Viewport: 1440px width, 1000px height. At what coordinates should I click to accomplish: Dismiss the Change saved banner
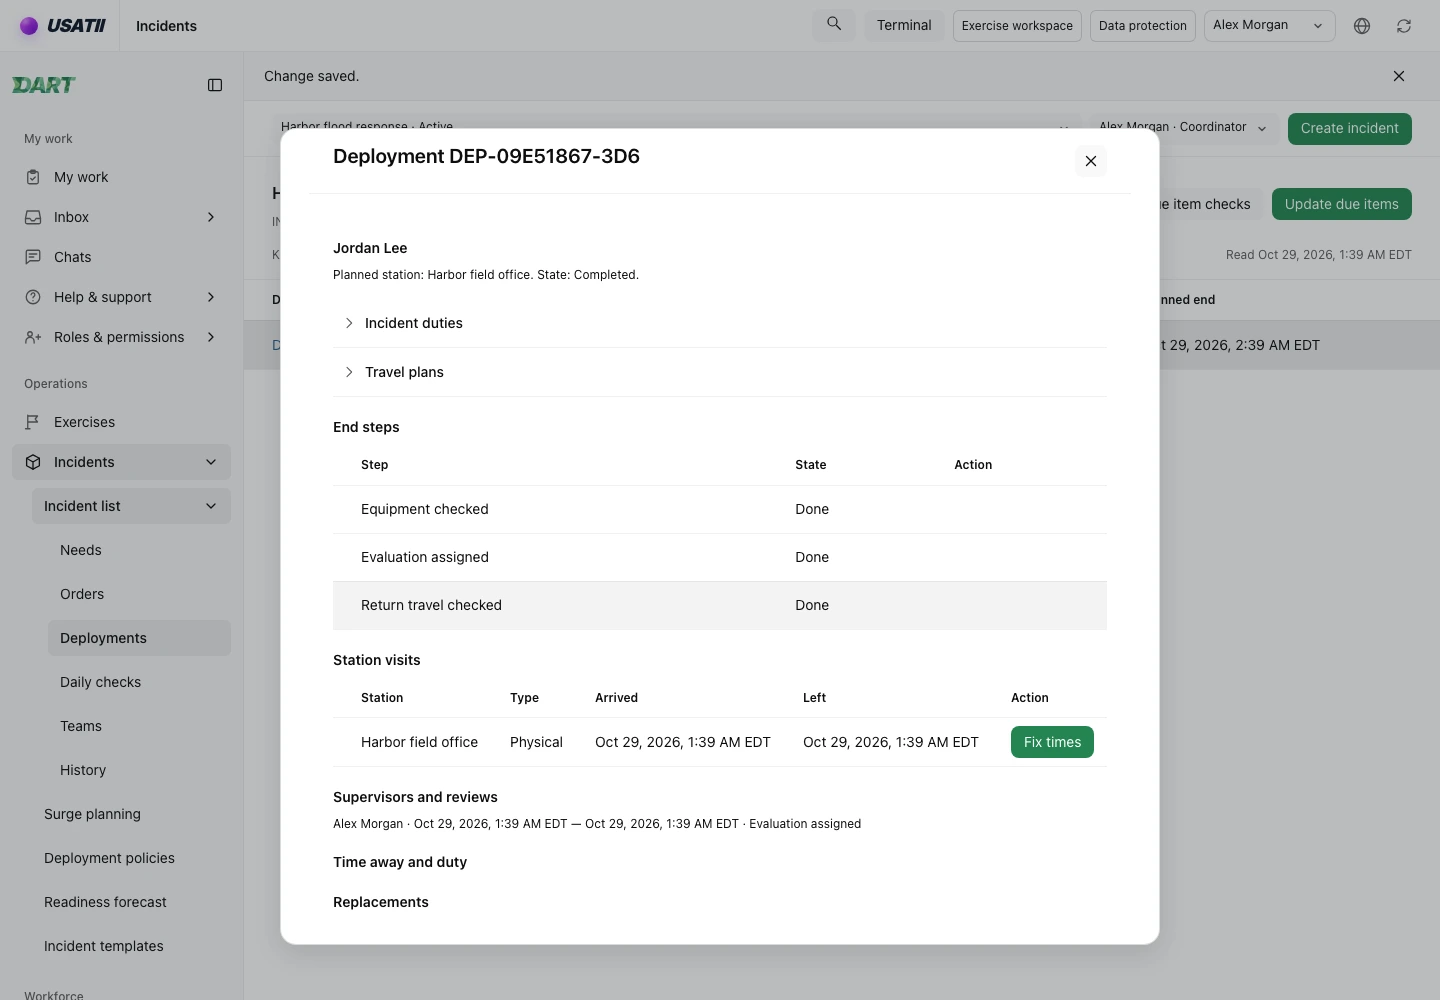[1399, 76]
